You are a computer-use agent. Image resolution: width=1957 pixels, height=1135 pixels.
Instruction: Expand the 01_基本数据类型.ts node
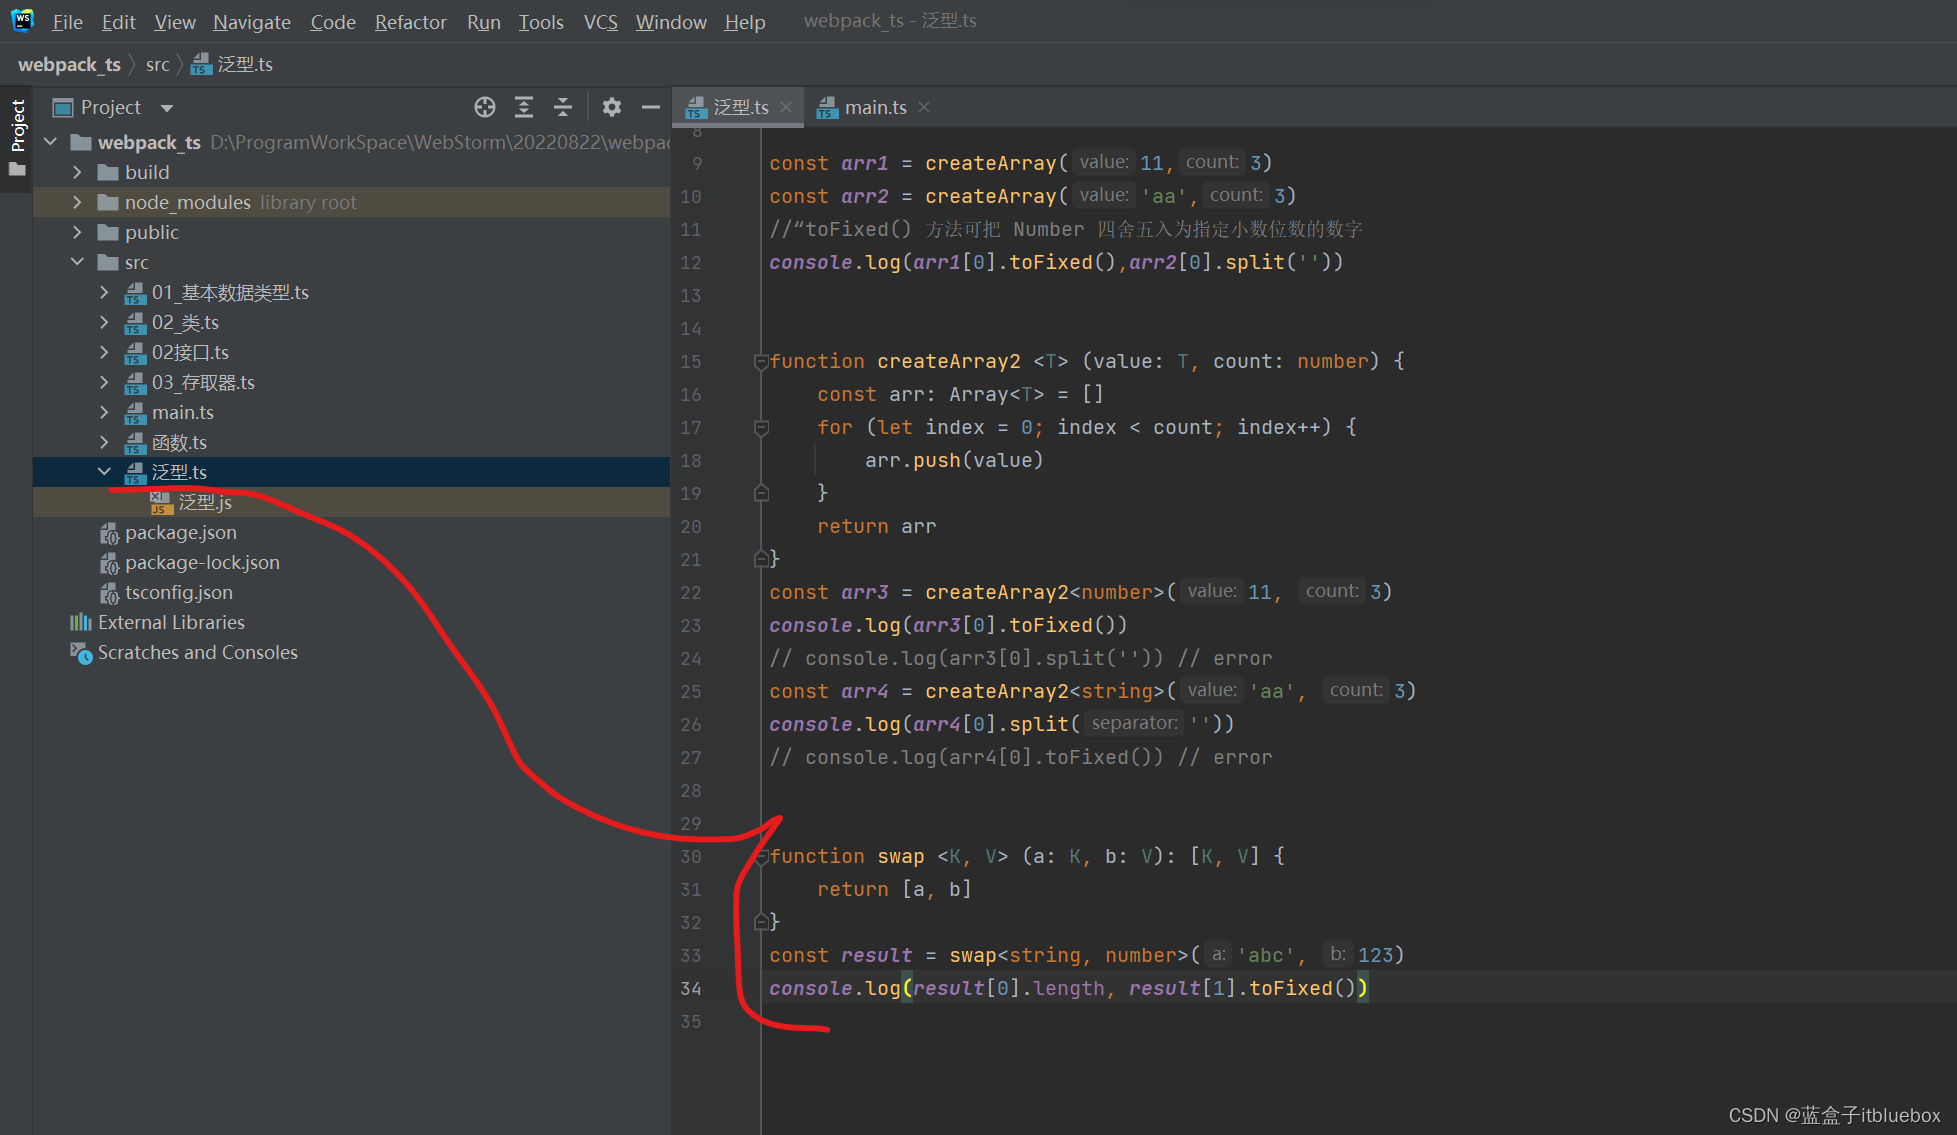click(104, 292)
